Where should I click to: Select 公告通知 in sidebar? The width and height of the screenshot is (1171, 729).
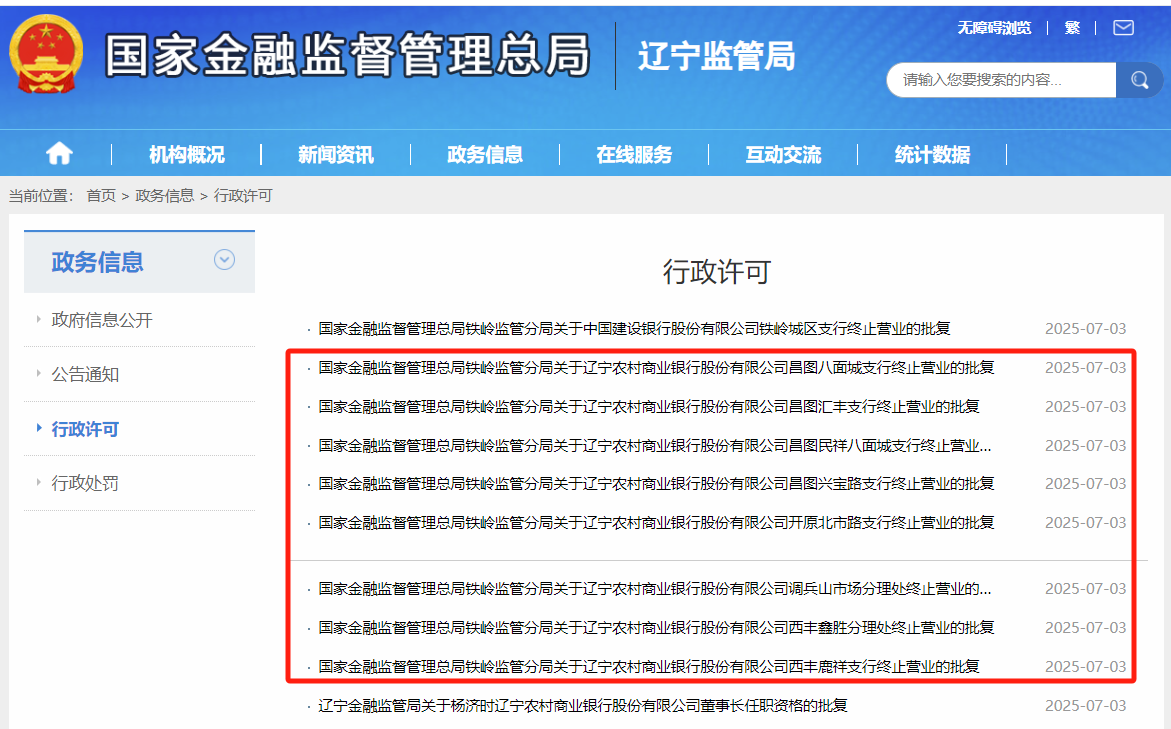click(85, 374)
